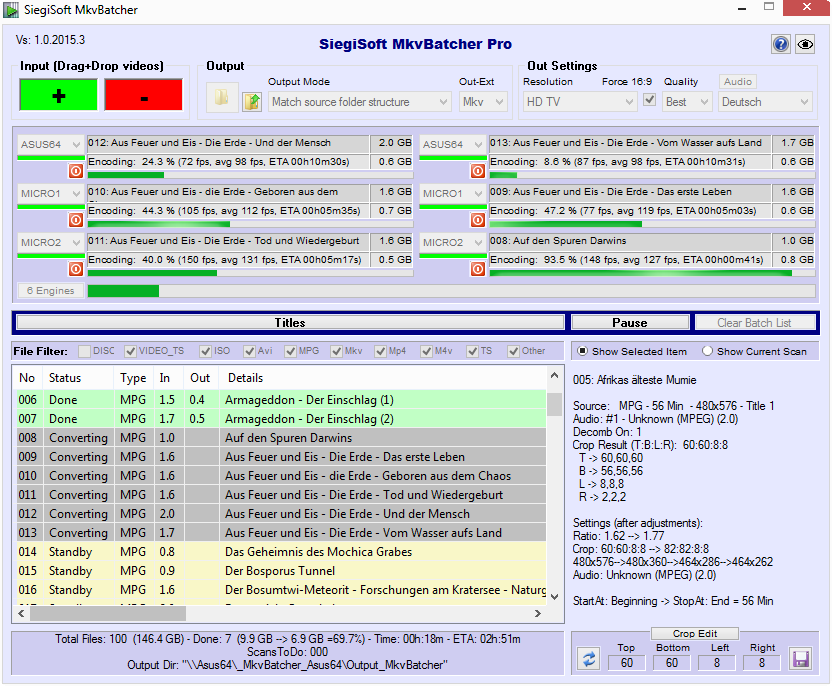
Task: Click the Crop Edit button
Action: (x=695, y=633)
